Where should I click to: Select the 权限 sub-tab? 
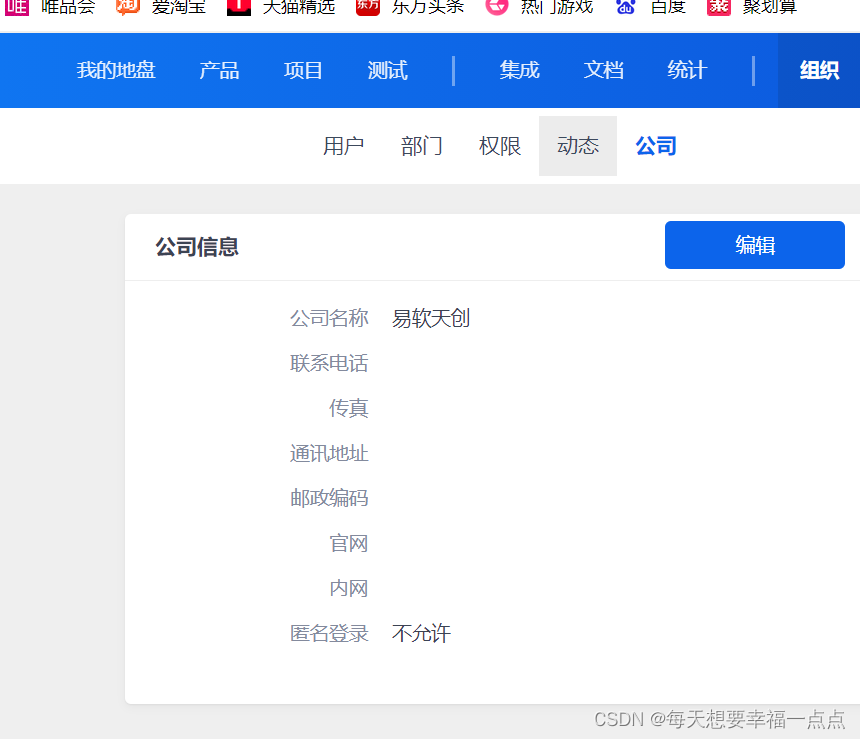click(x=500, y=146)
